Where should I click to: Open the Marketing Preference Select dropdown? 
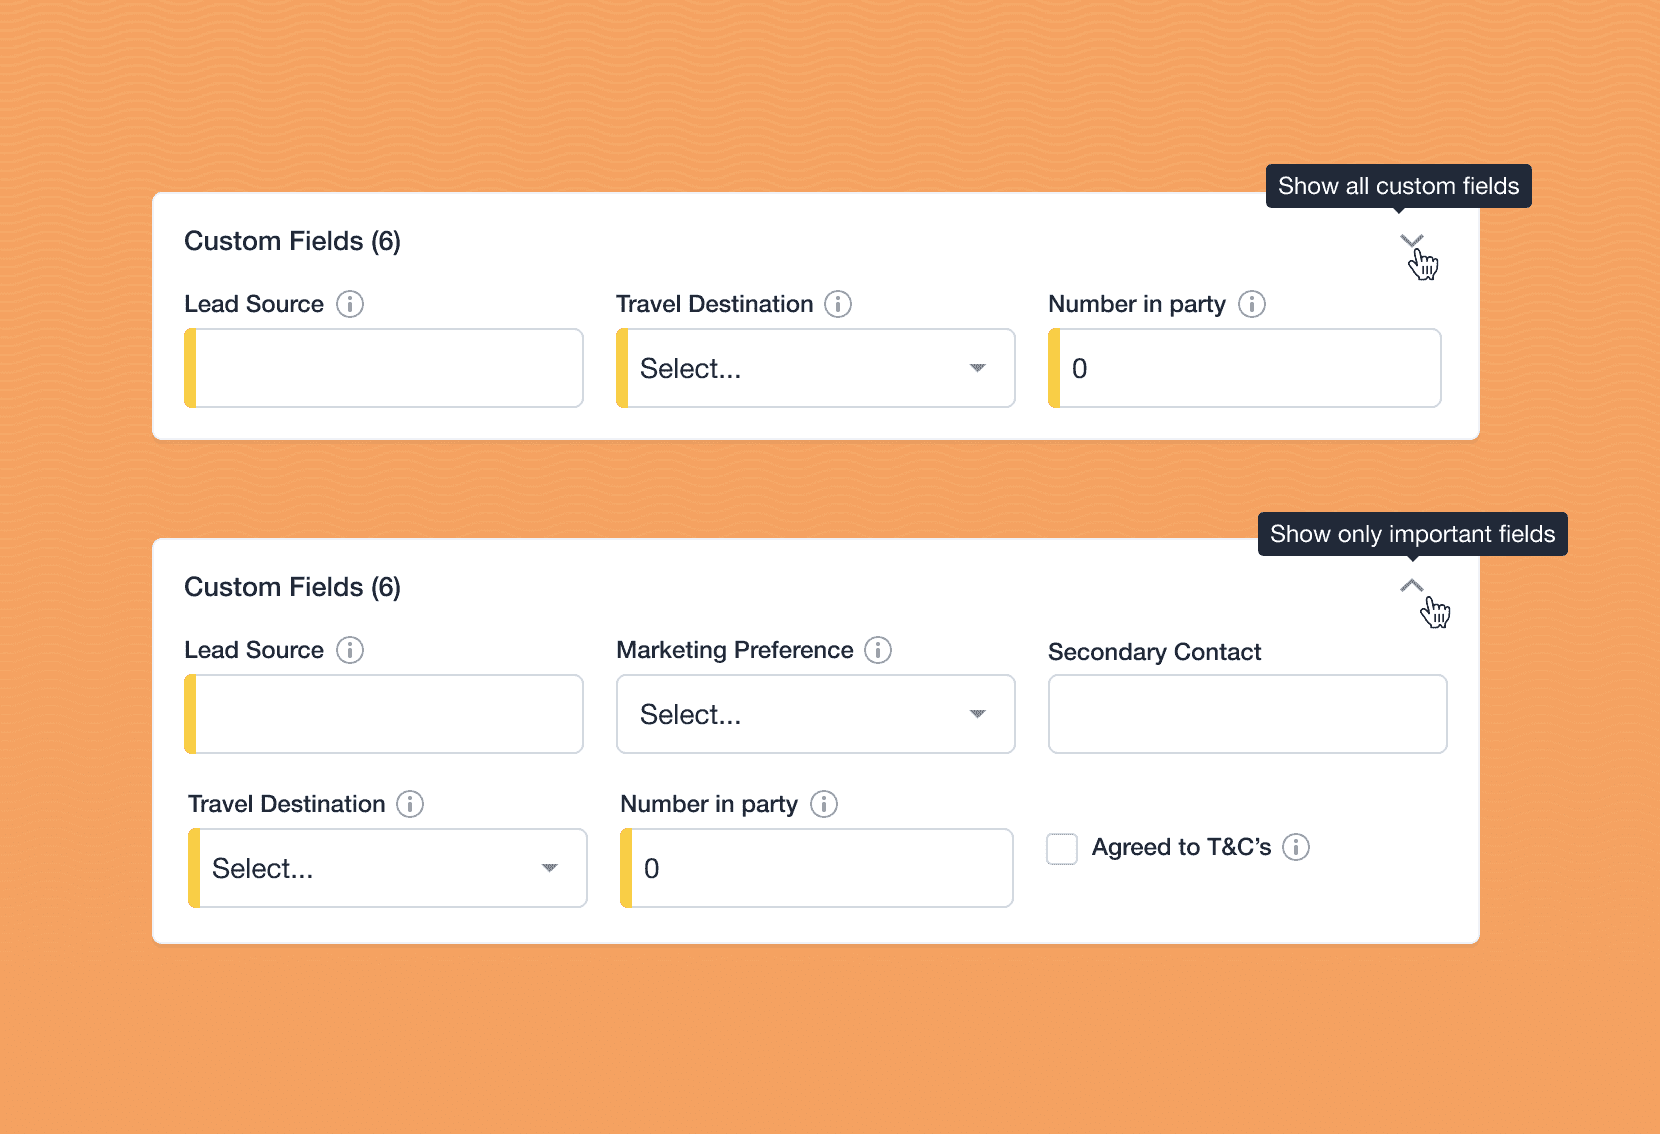816,714
